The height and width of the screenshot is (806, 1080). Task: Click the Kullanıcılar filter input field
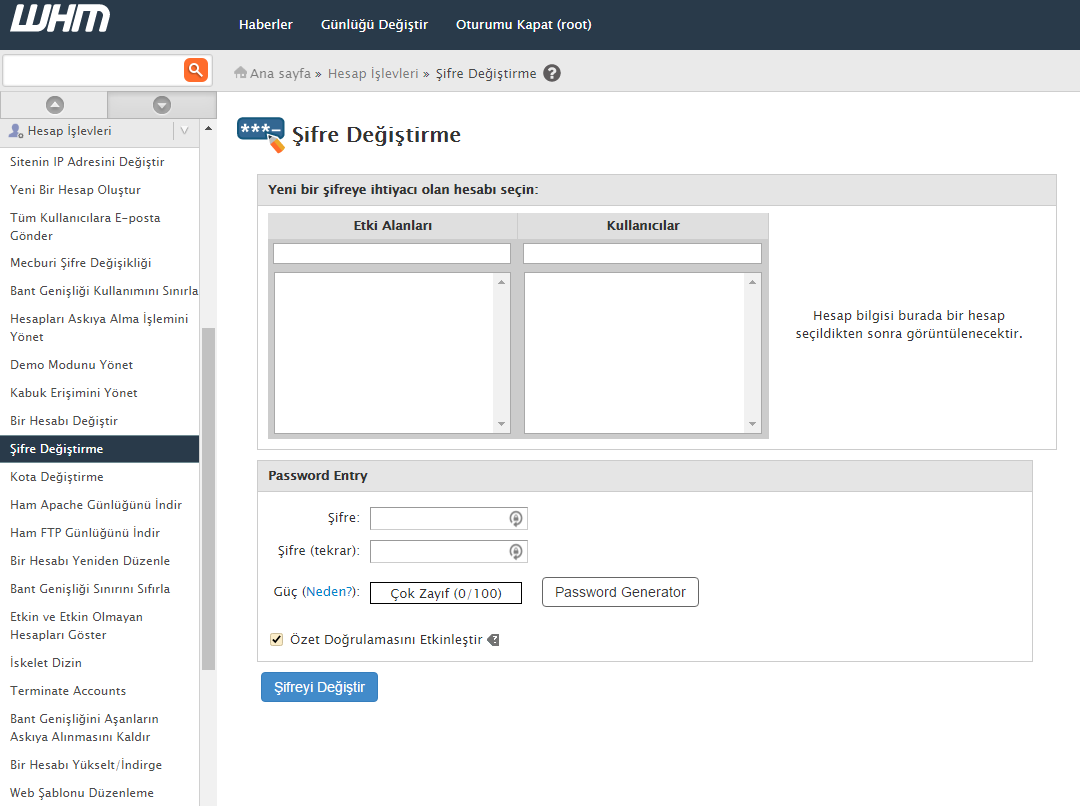[642, 254]
